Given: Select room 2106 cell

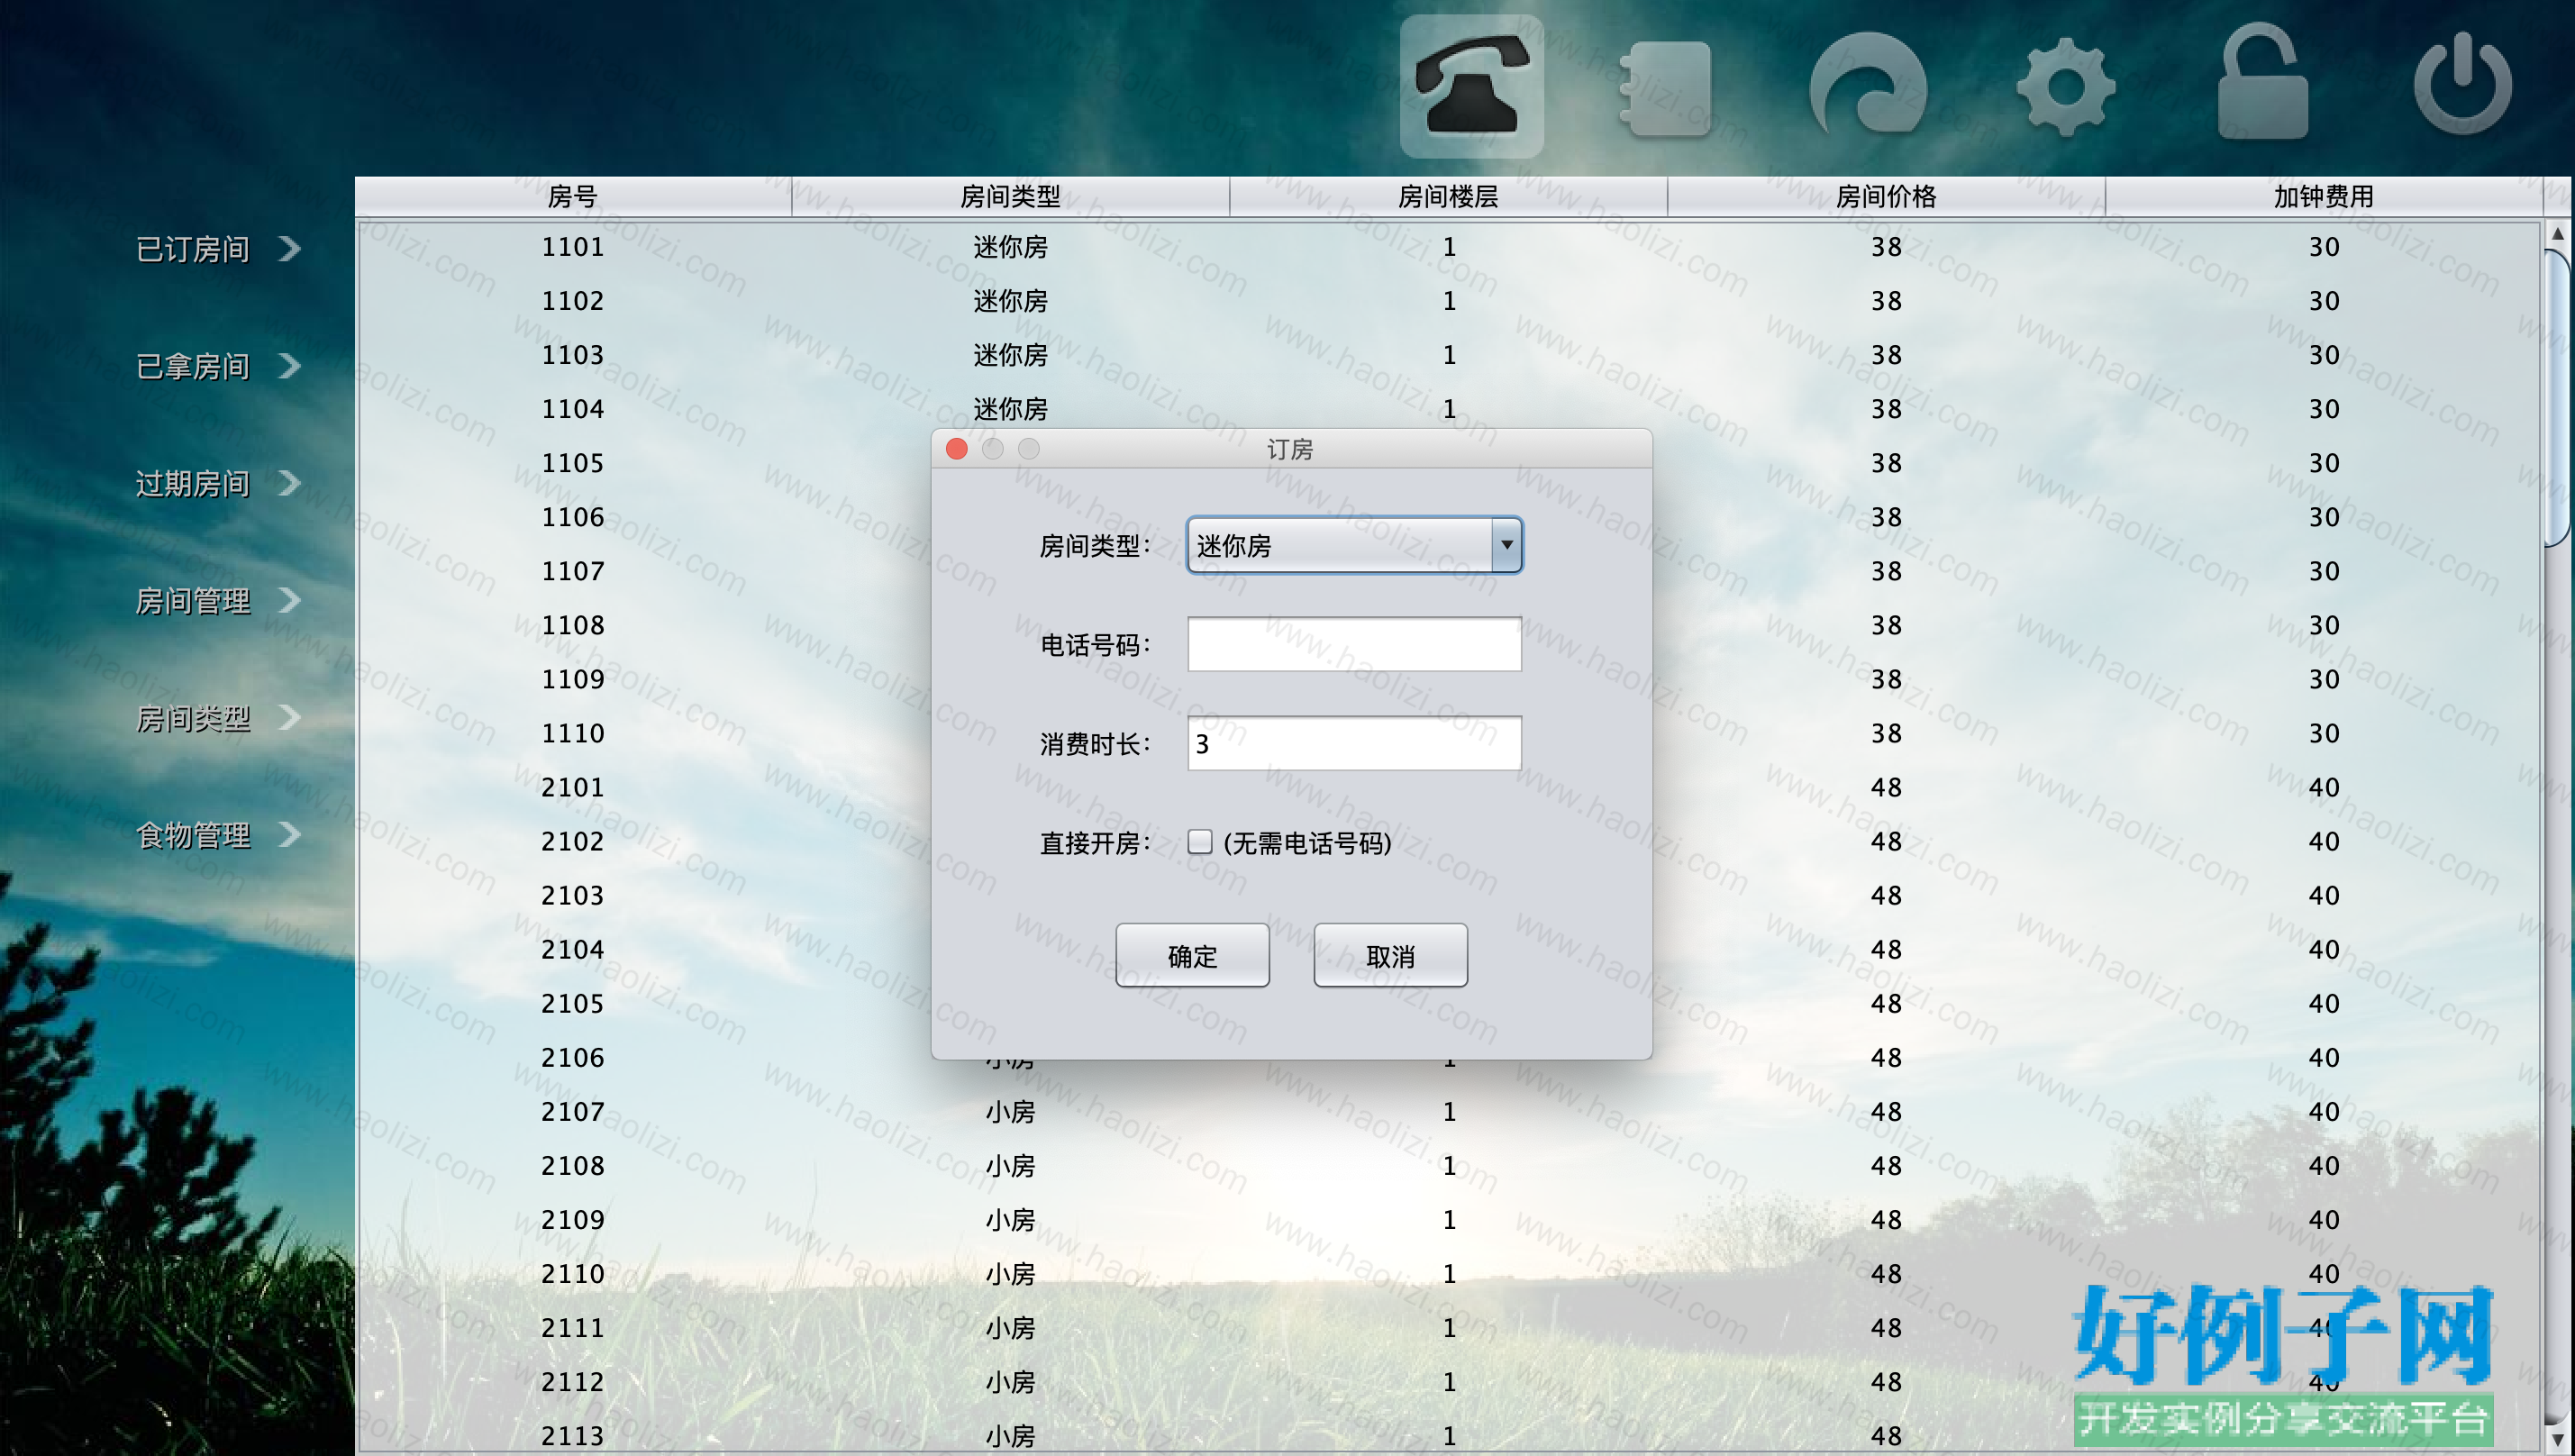Looking at the screenshot, I should 573,1057.
